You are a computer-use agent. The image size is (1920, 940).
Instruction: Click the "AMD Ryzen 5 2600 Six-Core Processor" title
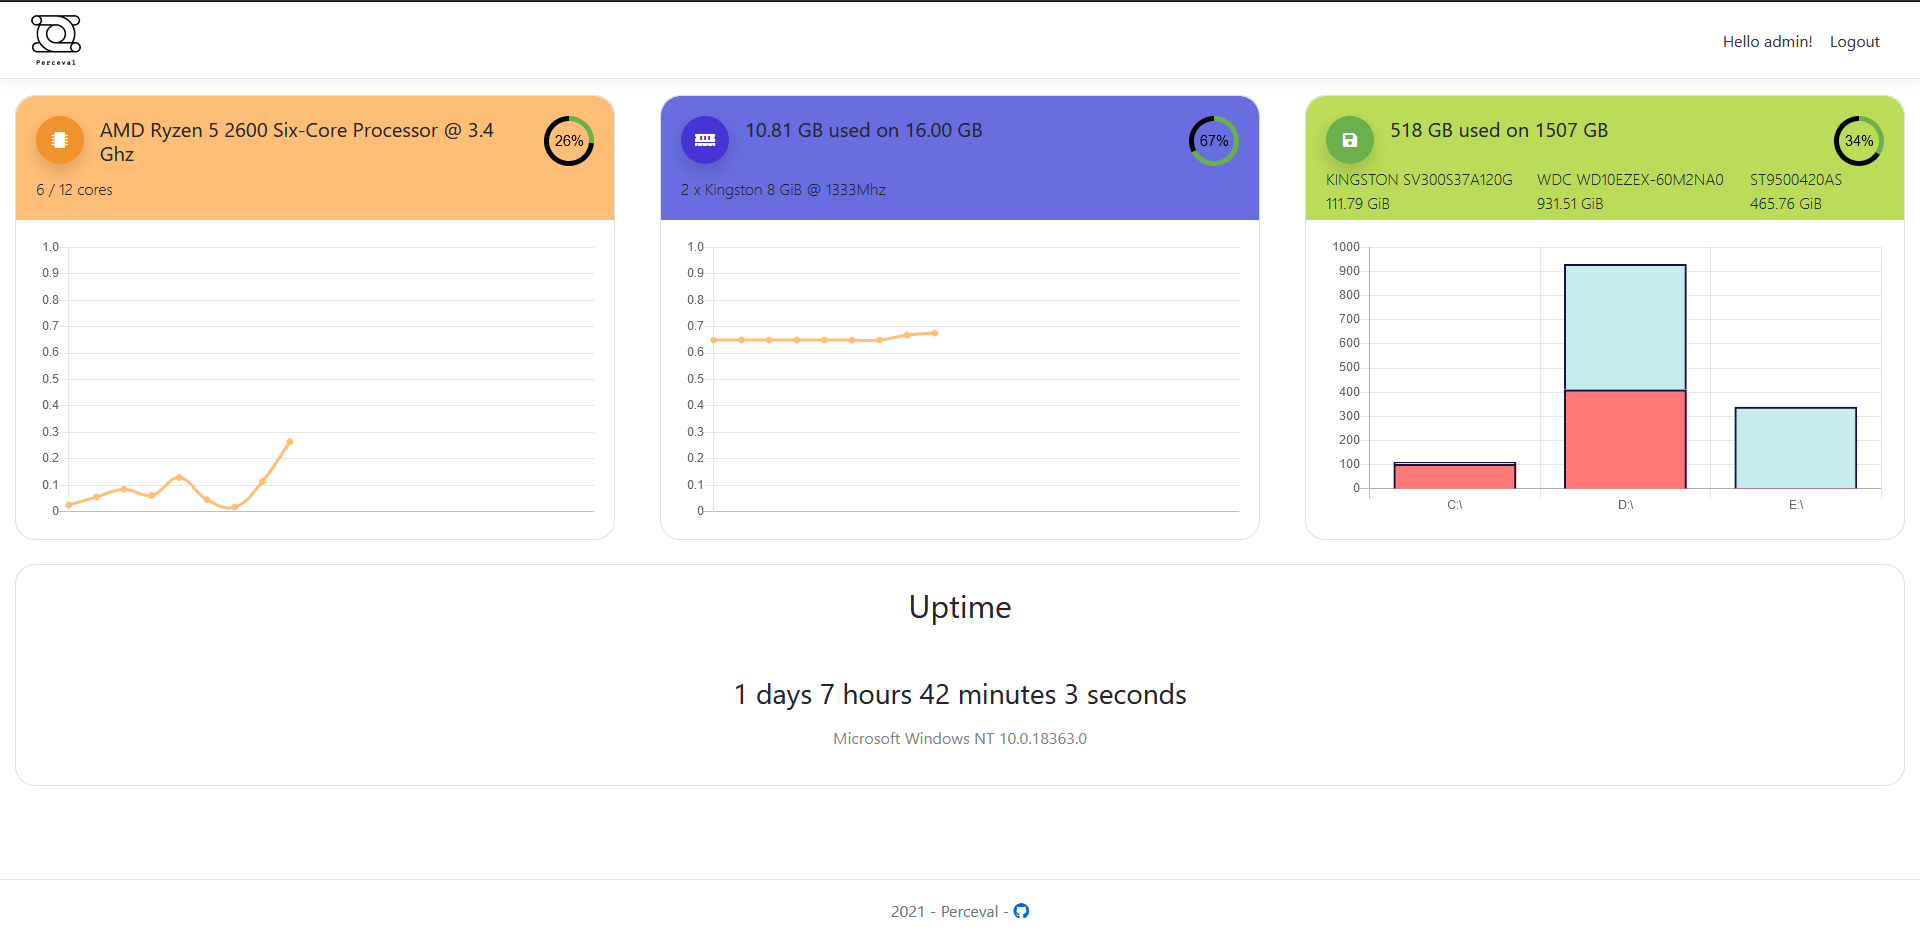click(297, 142)
